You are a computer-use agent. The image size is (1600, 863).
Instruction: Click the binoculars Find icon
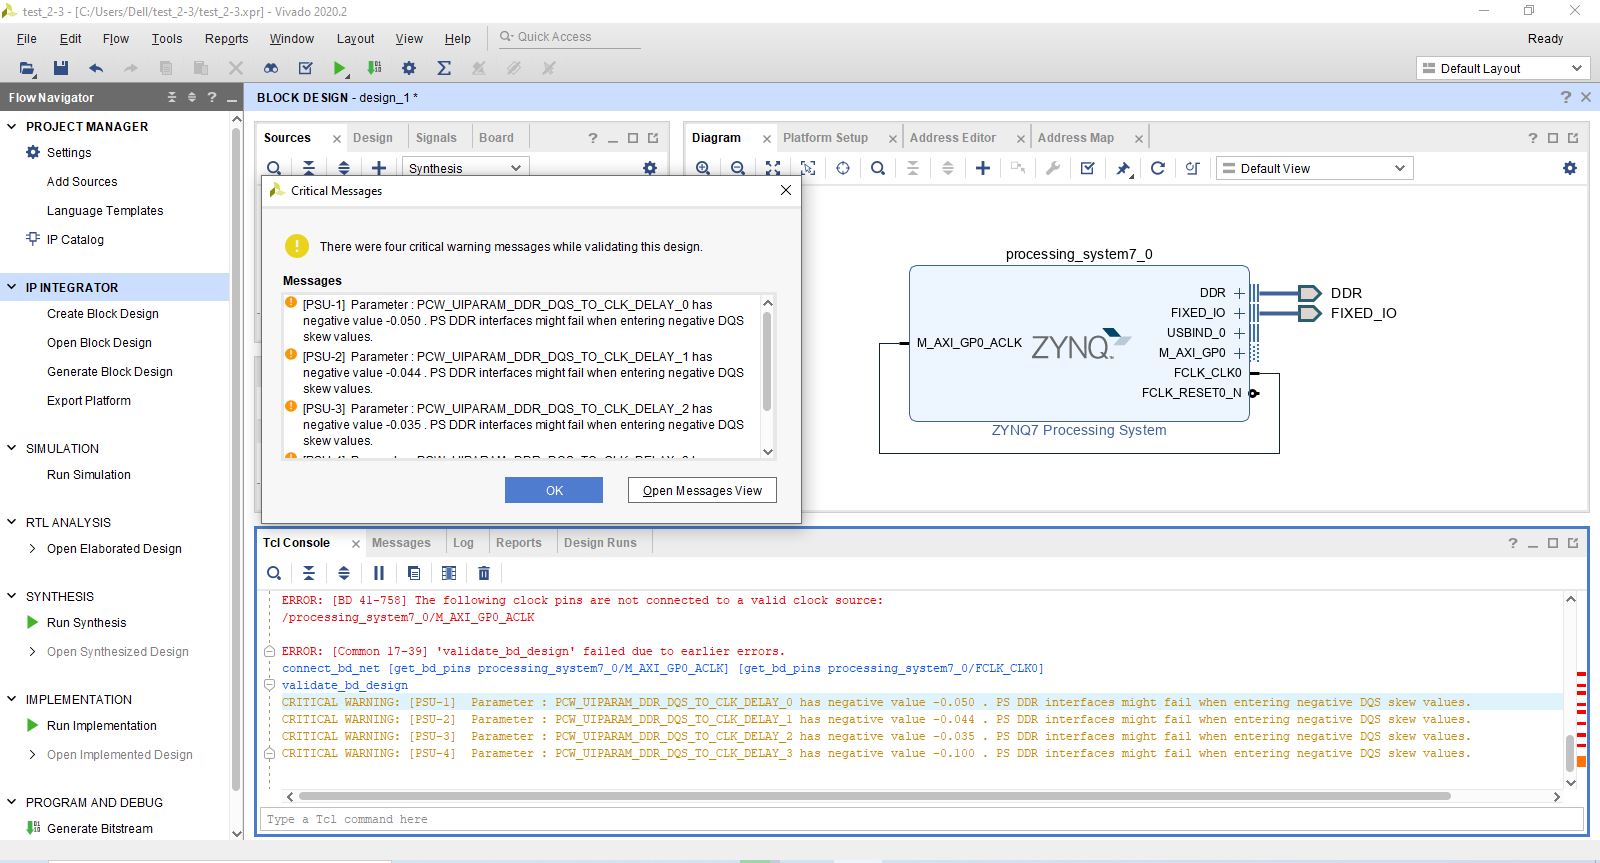click(x=271, y=68)
